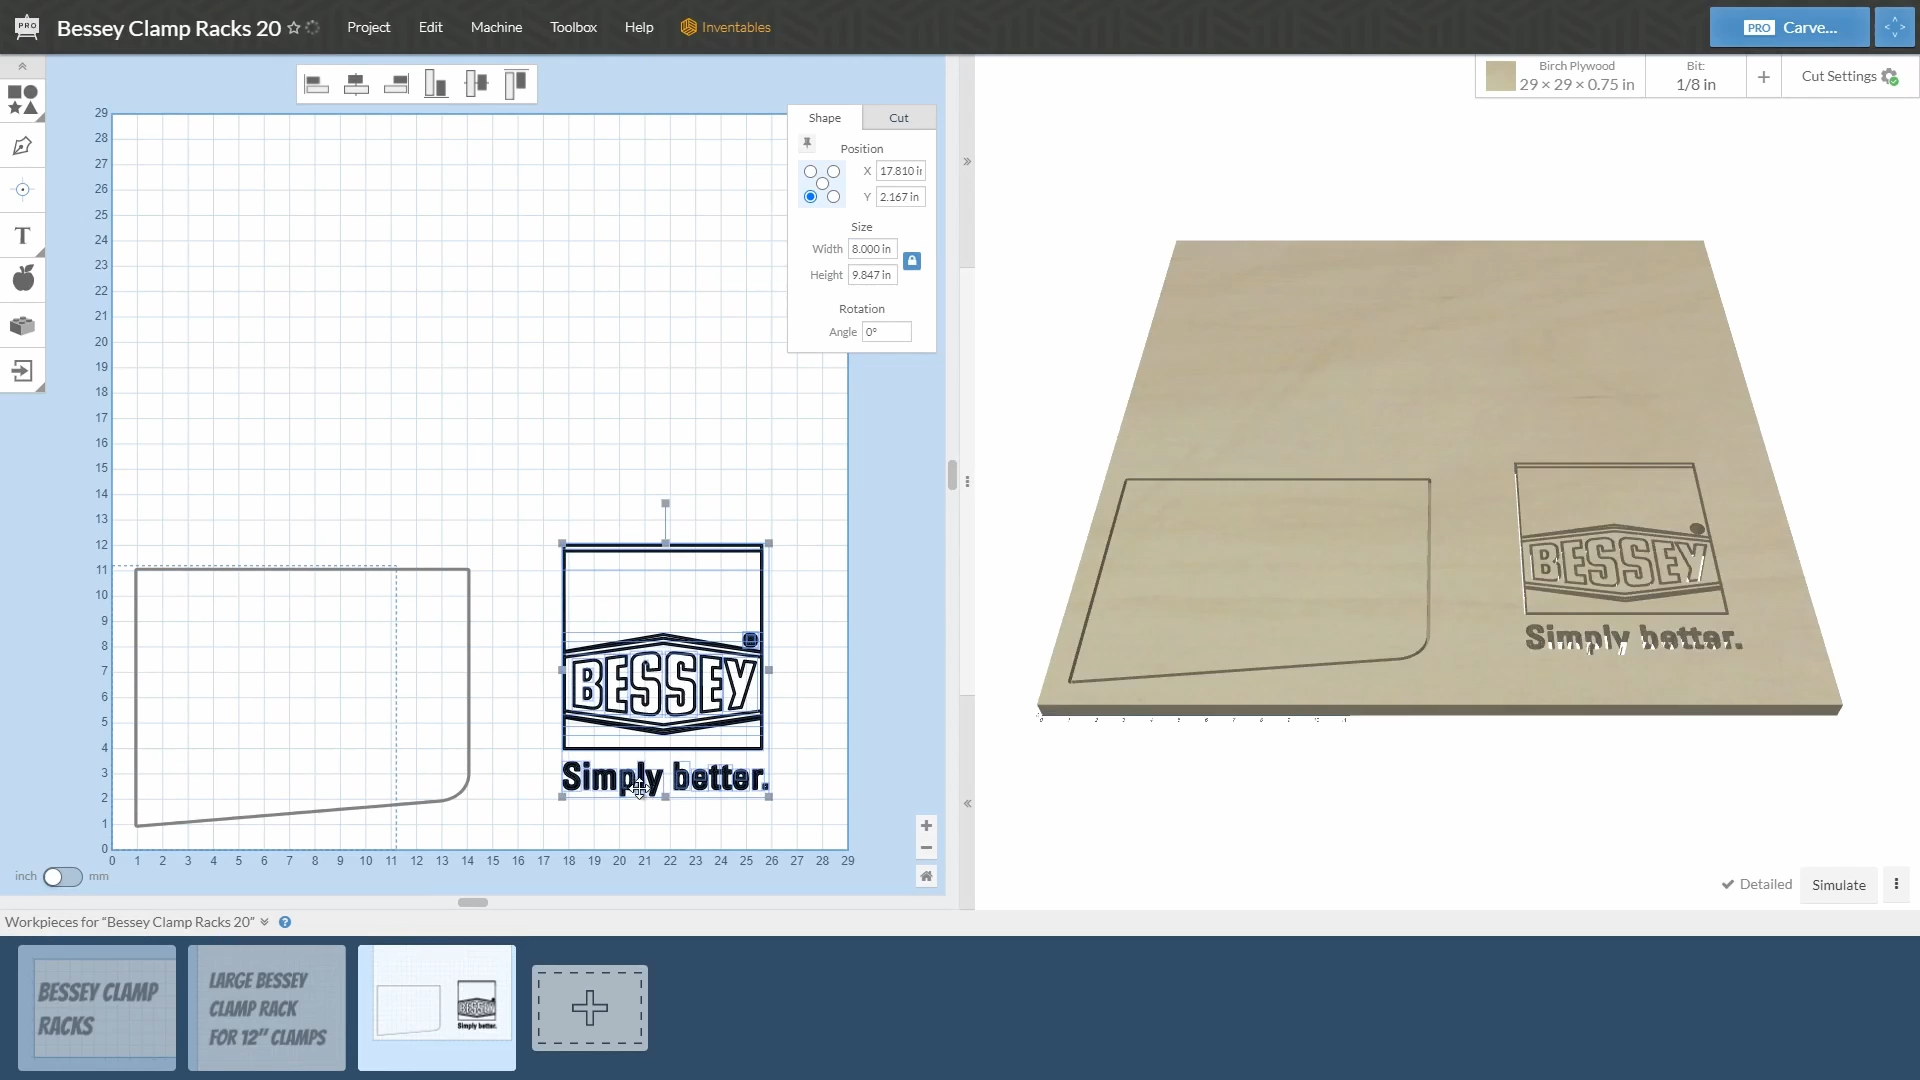1920x1080 pixels.
Task: Switch to the Cut tab in shape panel
Action: 898,117
